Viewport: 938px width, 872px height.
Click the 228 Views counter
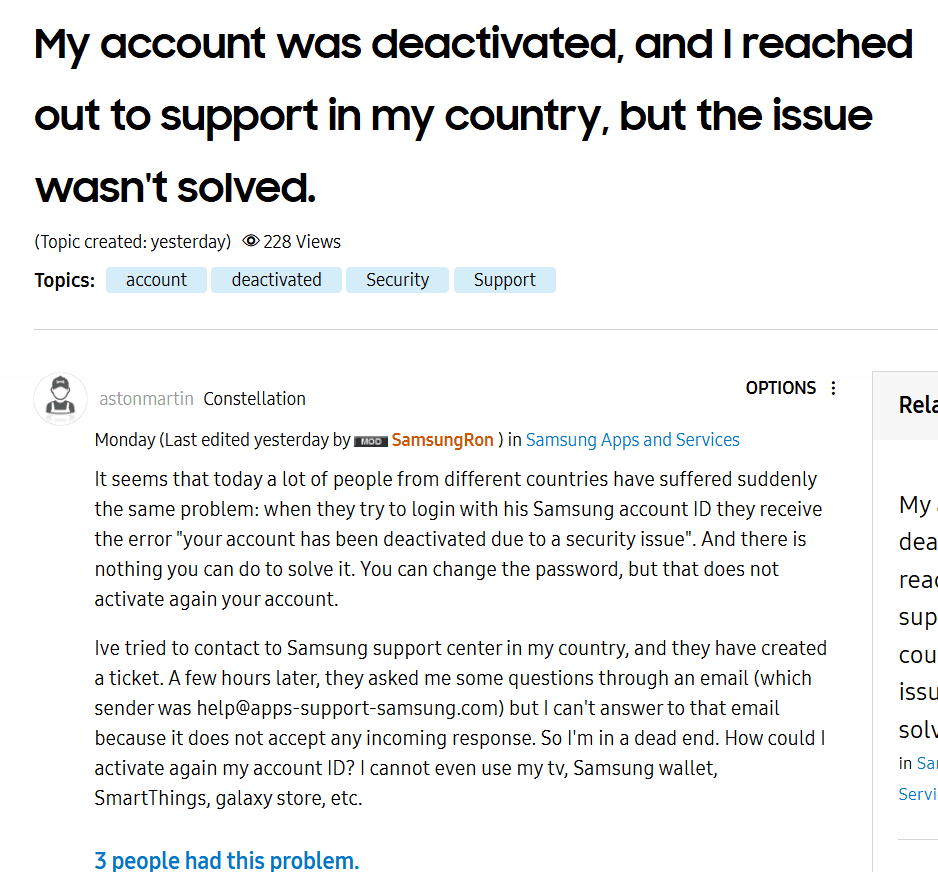[302, 242]
